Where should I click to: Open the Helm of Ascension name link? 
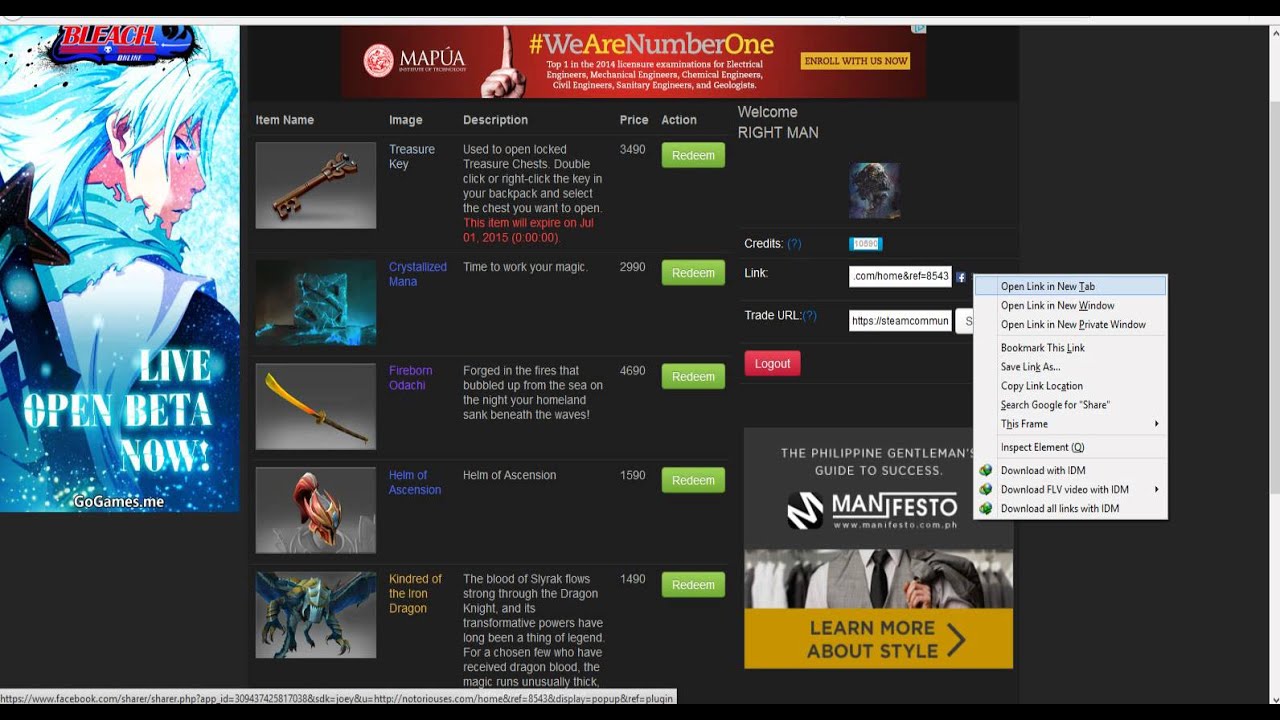pos(414,482)
